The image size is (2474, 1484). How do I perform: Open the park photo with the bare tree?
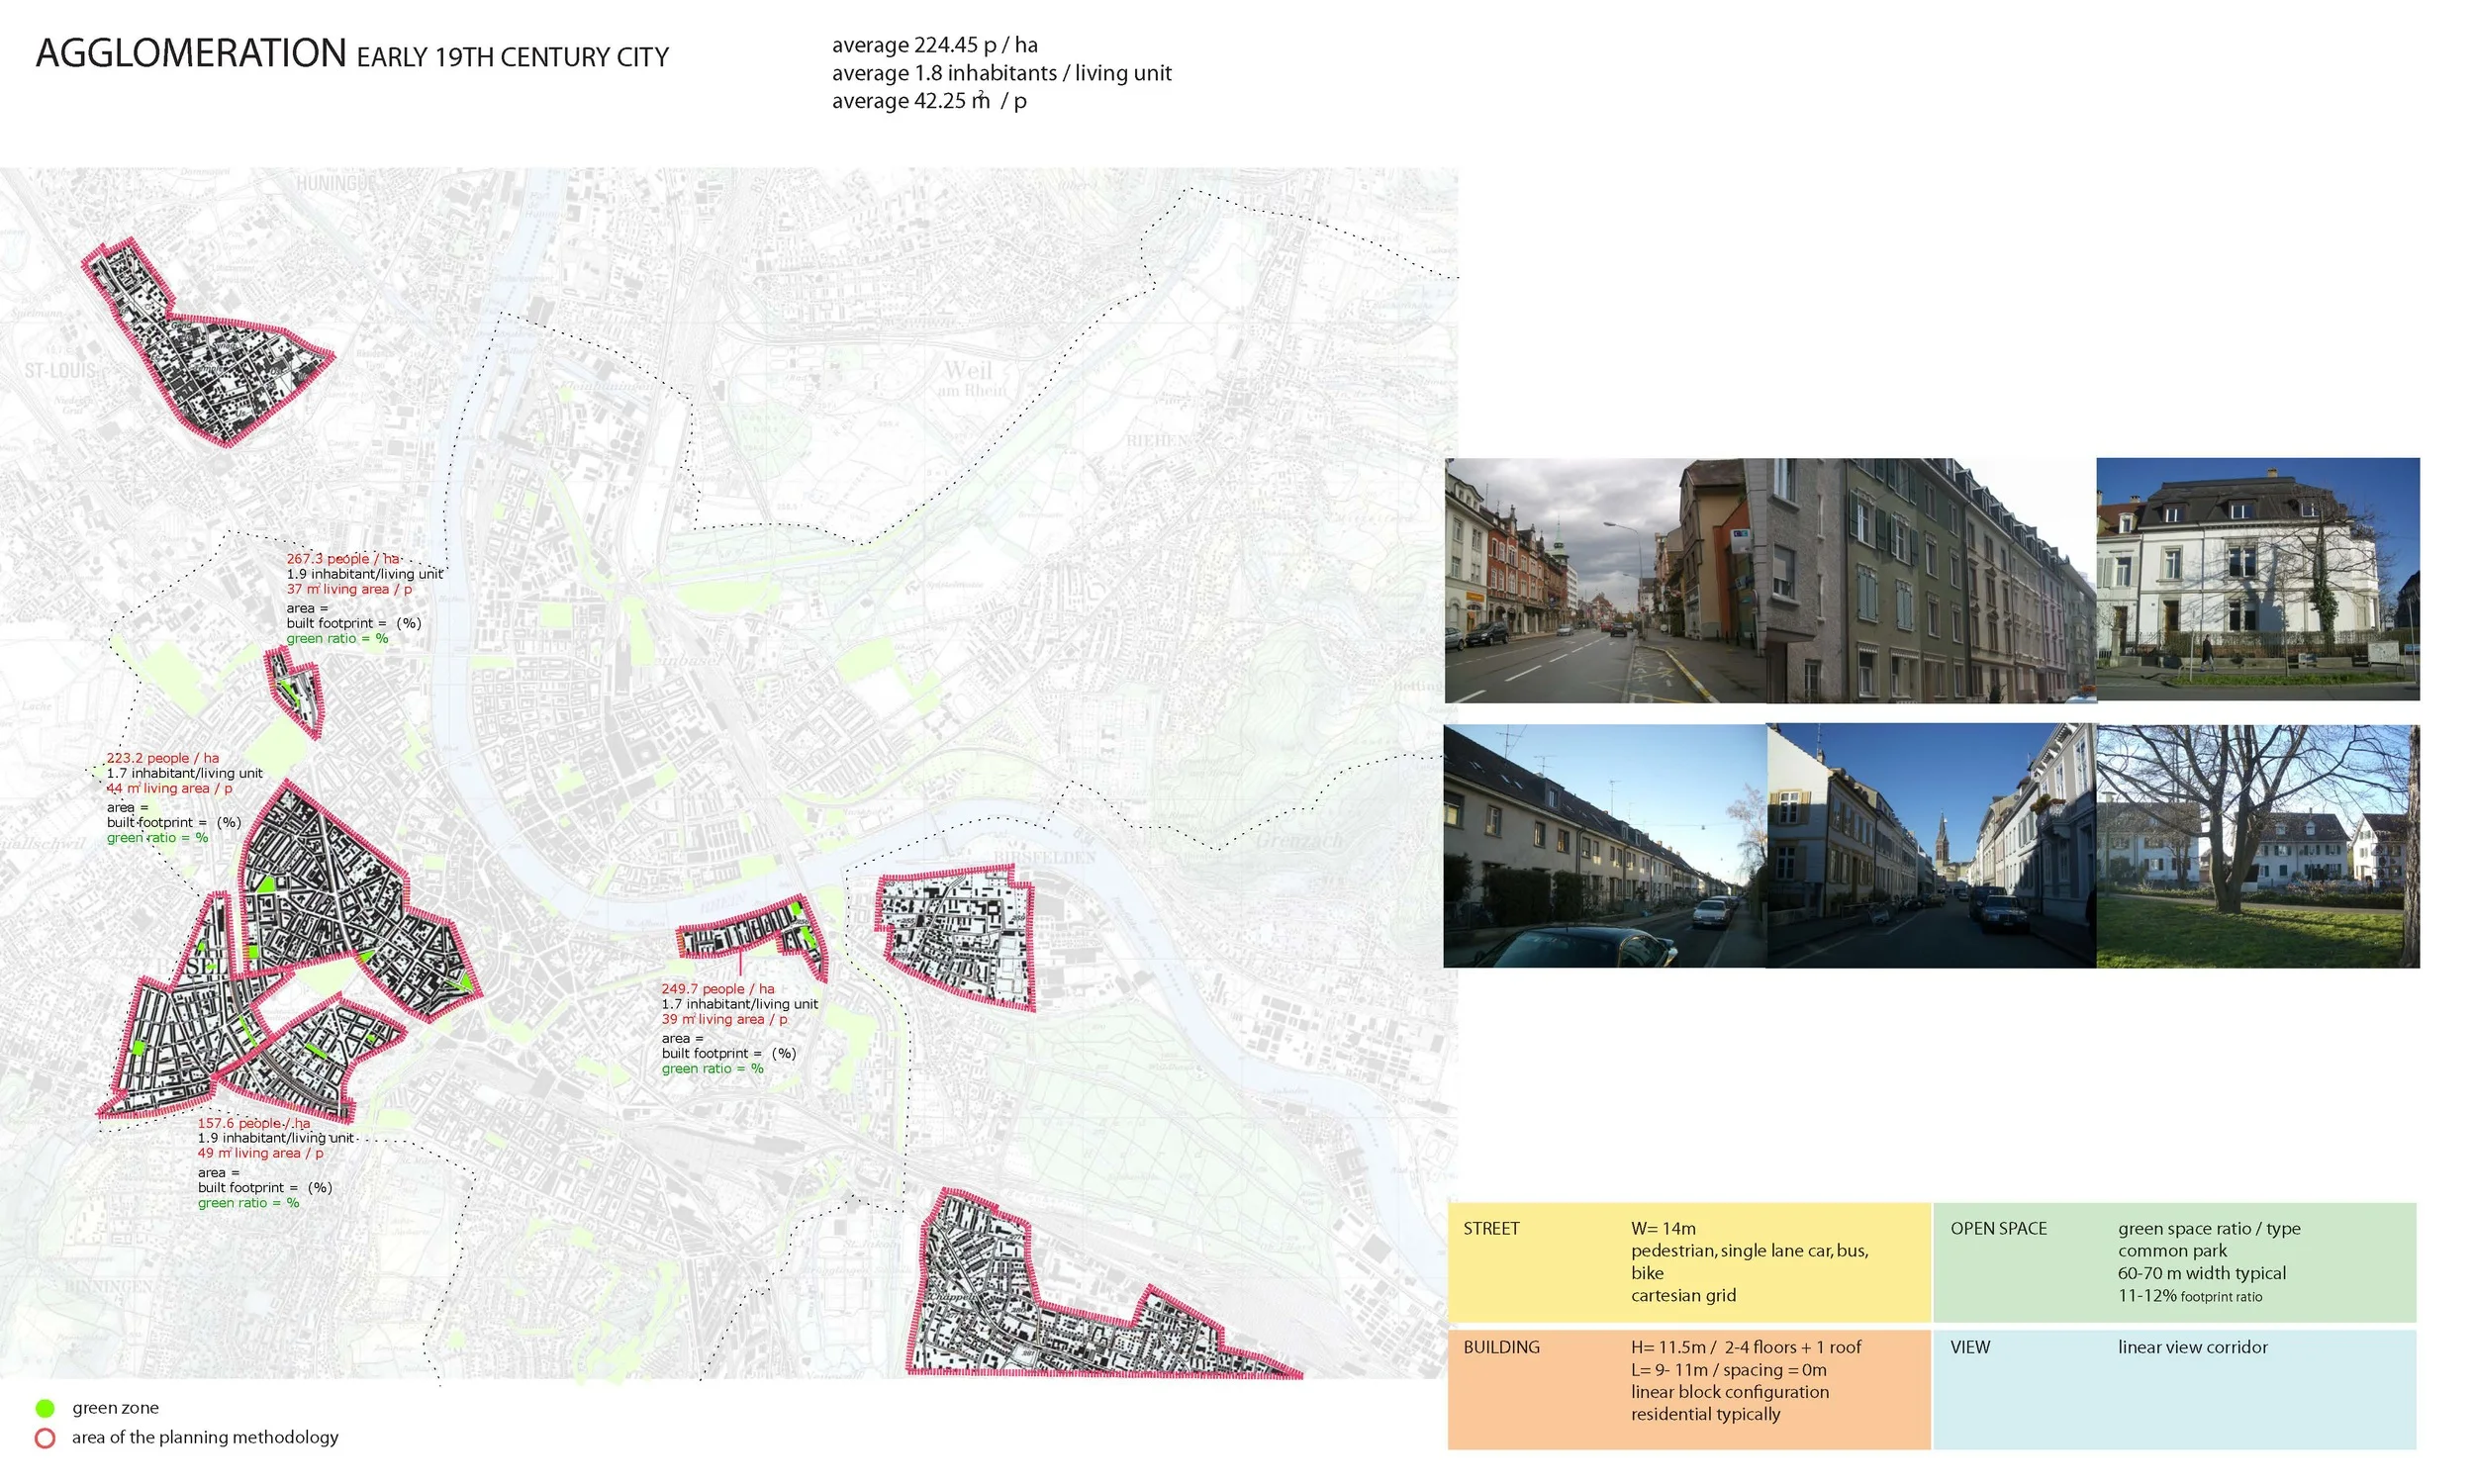2257,846
